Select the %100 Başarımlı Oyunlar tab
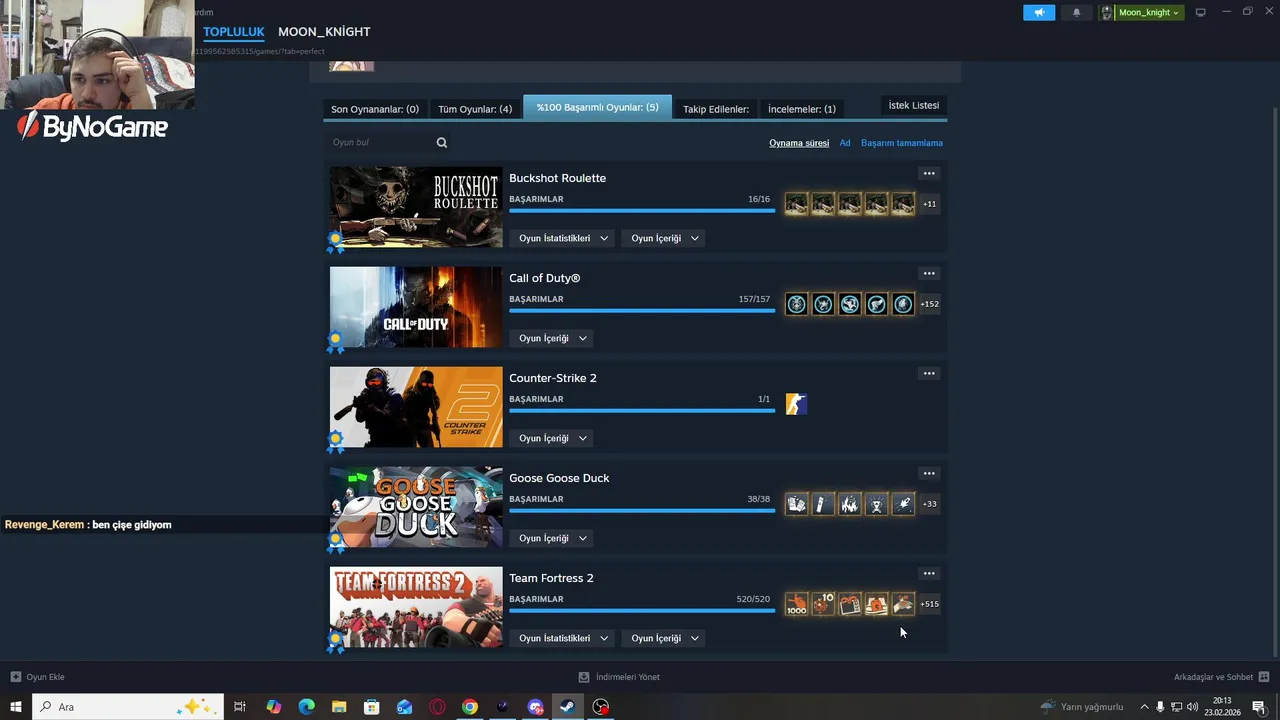Image resolution: width=1280 pixels, height=720 pixels. 597,107
